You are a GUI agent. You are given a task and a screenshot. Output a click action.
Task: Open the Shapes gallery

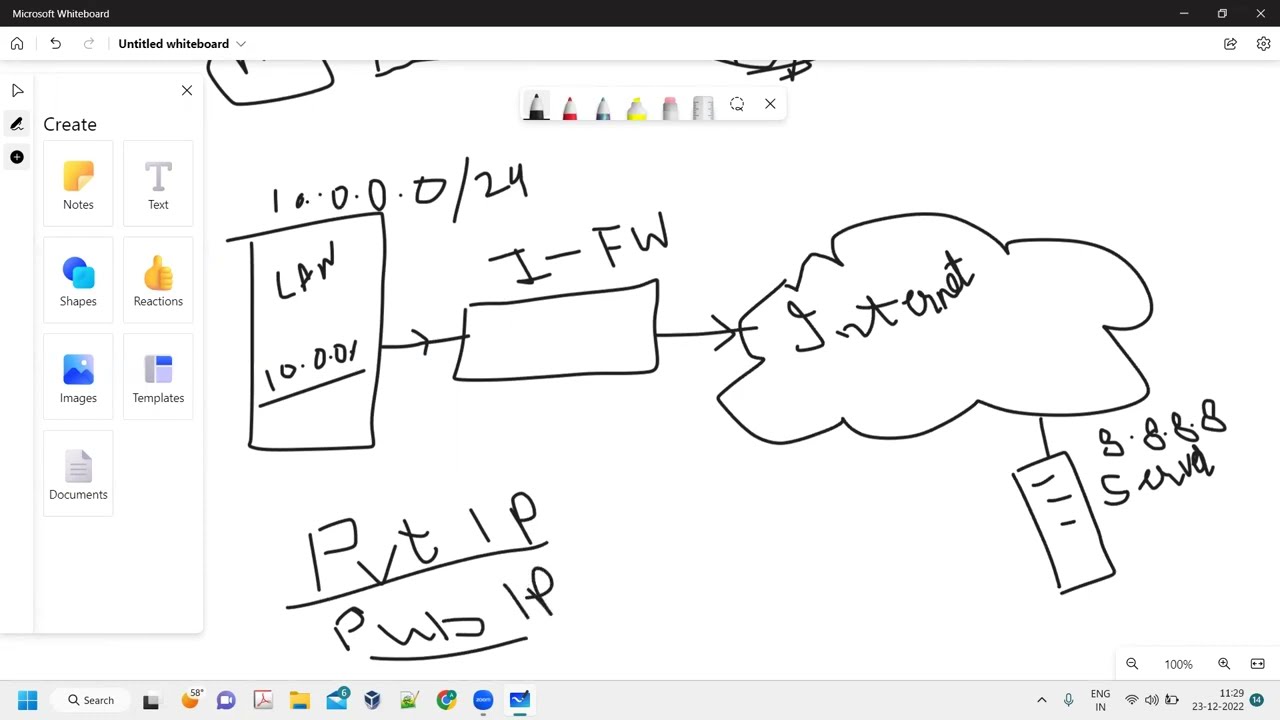pyautogui.click(x=78, y=281)
